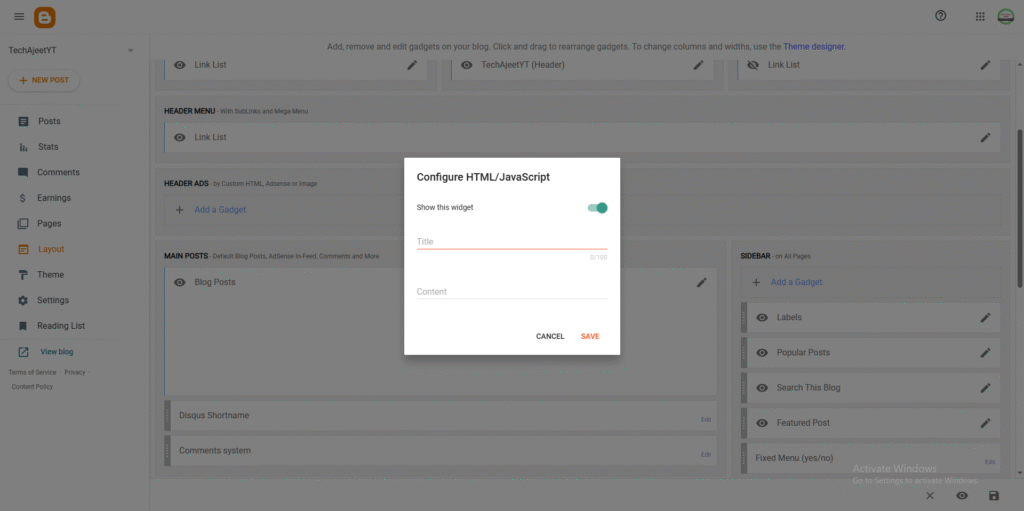Go to Theme in the sidebar

pyautogui.click(x=50, y=275)
